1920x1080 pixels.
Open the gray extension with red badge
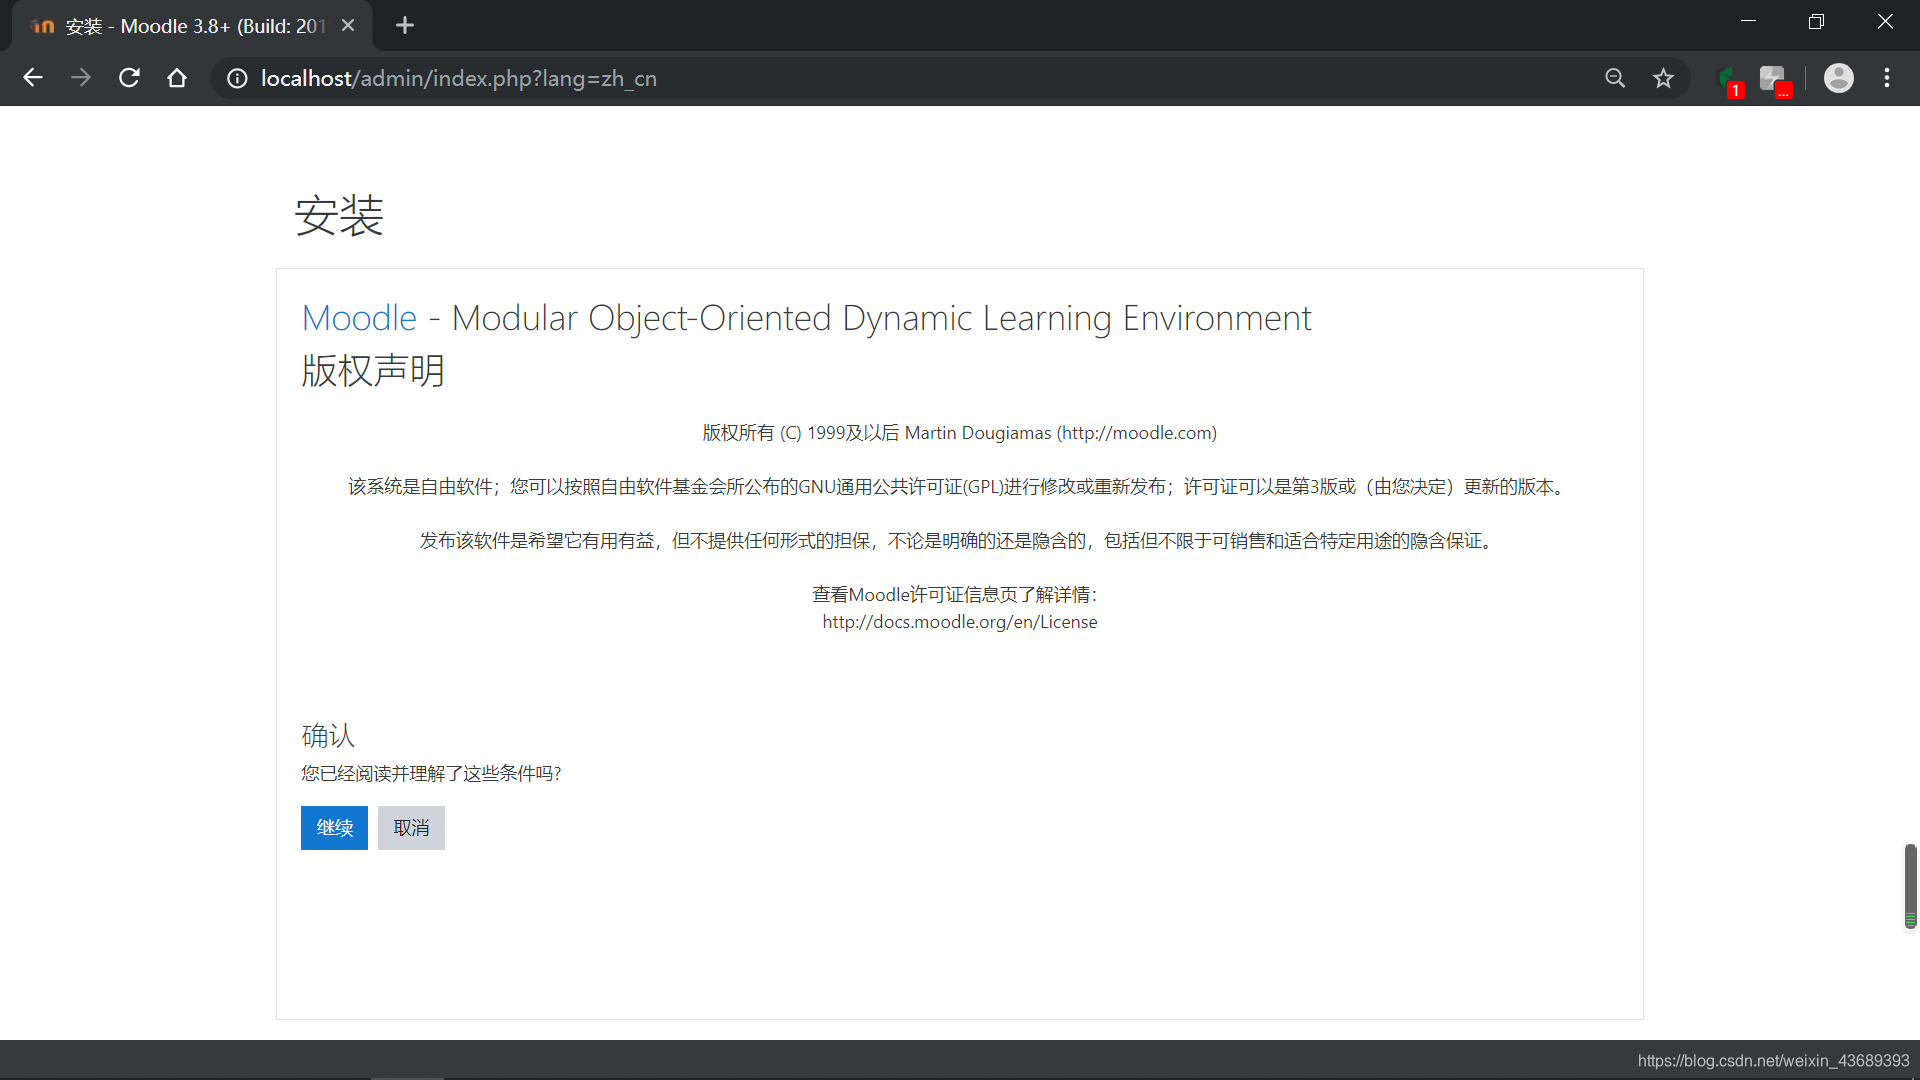point(1774,79)
